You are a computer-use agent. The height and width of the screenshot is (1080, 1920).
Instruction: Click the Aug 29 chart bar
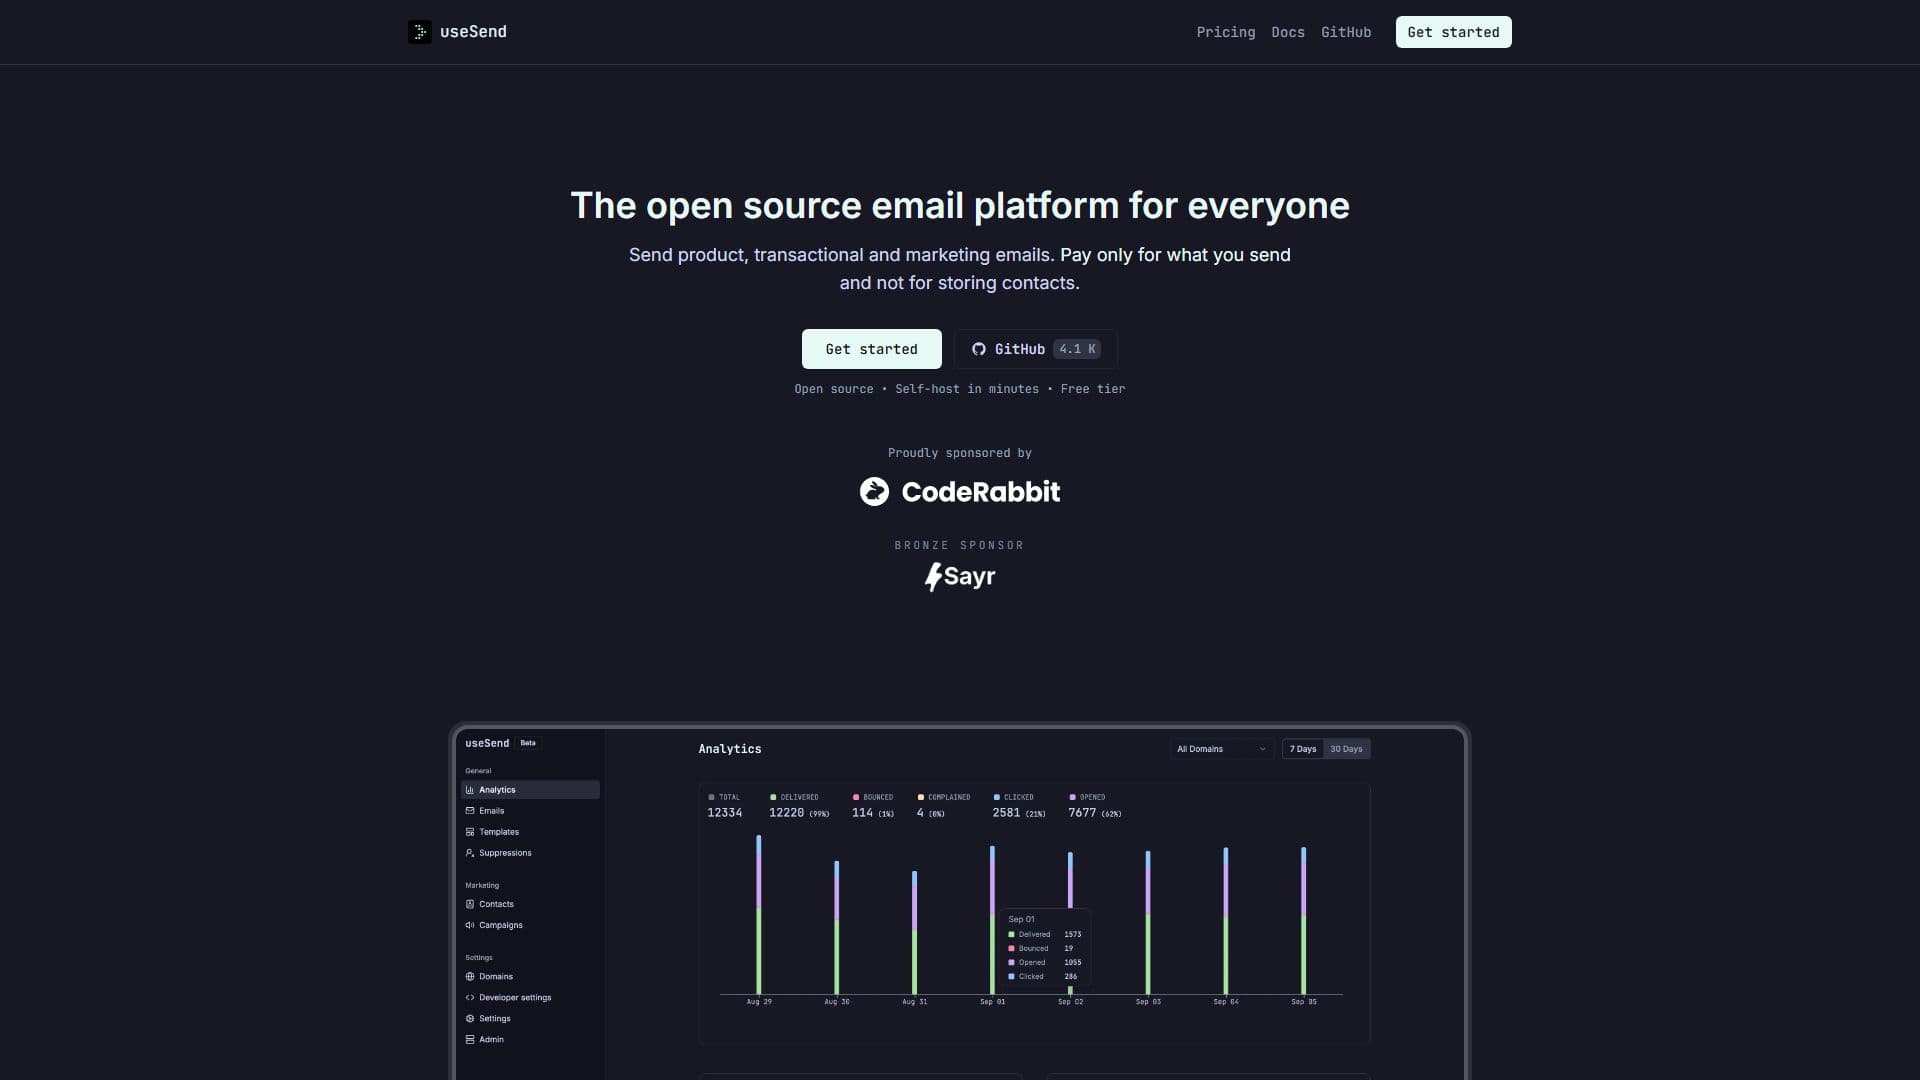[759, 915]
